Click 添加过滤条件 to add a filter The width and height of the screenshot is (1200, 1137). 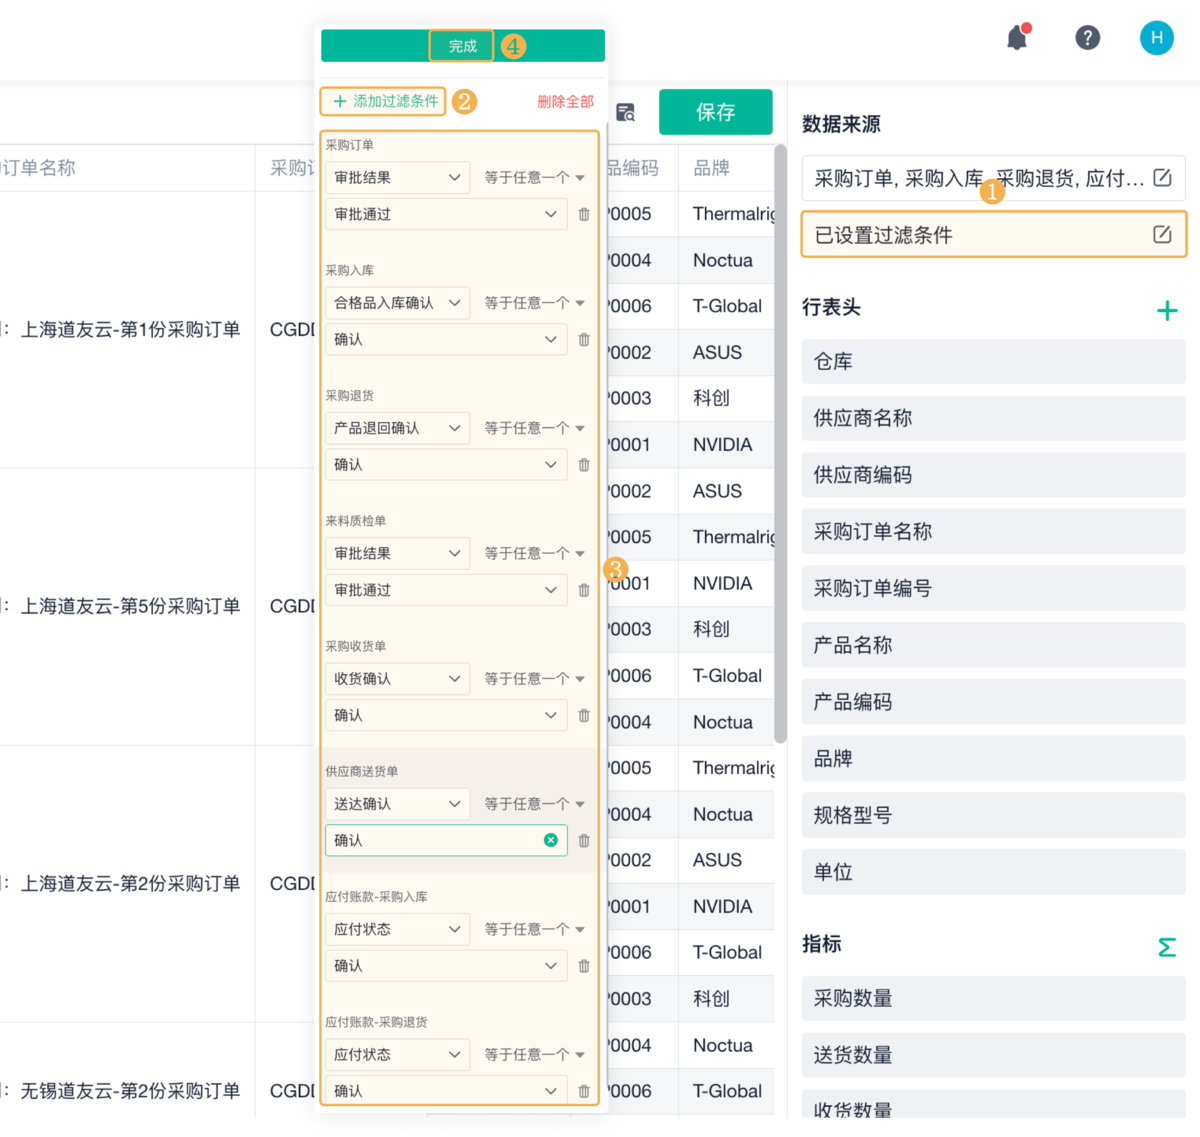tap(384, 101)
